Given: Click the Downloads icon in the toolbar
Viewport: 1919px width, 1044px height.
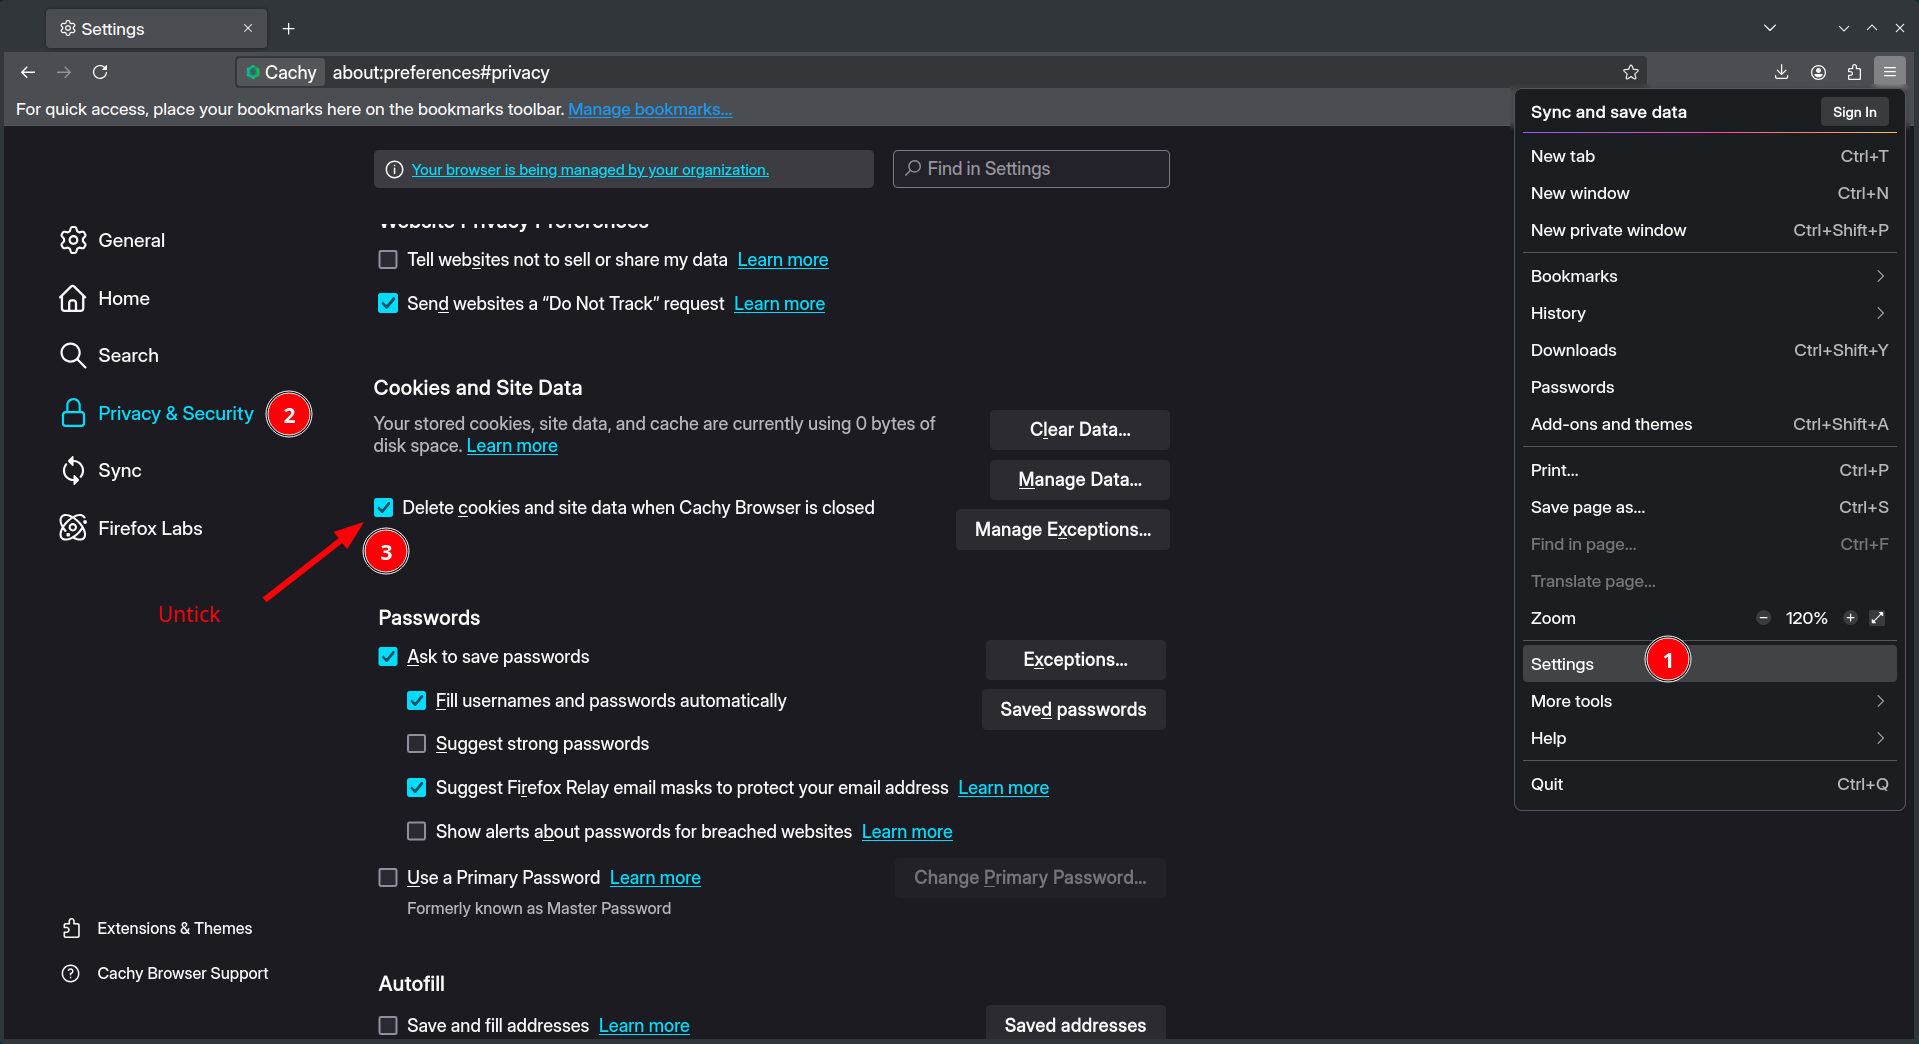Looking at the screenshot, I should (x=1781, y=72).
